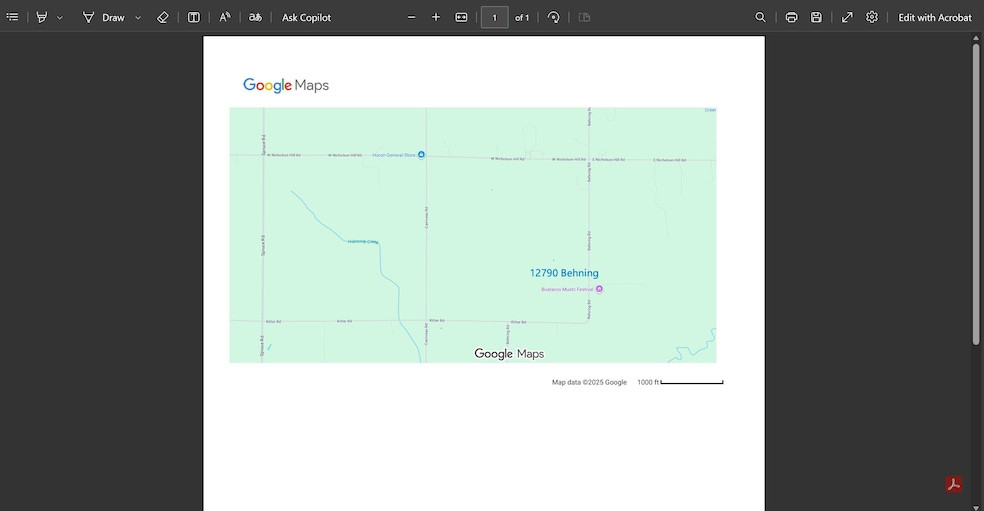Select the Highlight tool
984x511 pixels.
[42, 17]
